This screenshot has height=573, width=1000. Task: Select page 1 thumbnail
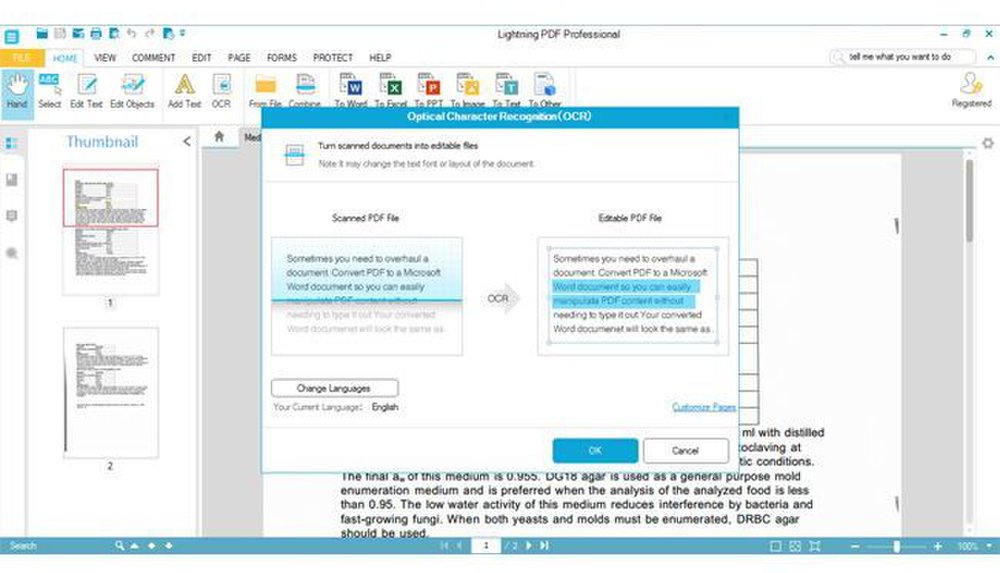[110, 232]
